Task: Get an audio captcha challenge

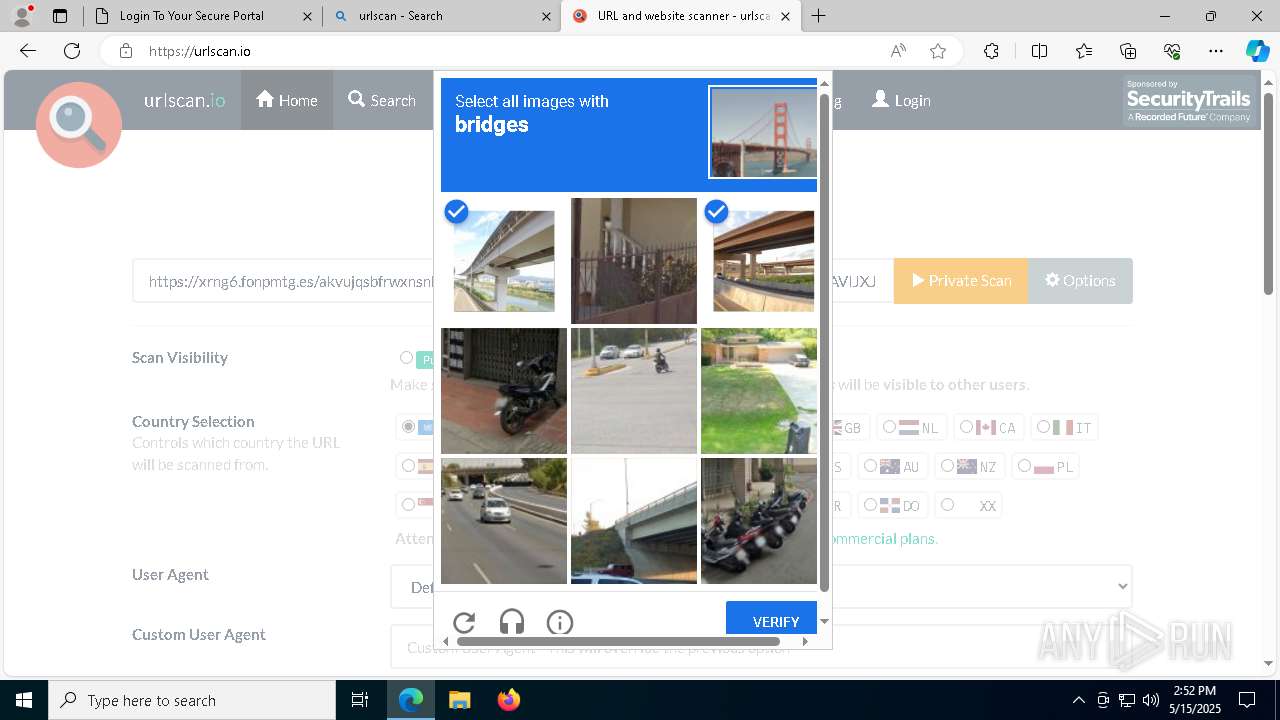Action: pos(512,623)
